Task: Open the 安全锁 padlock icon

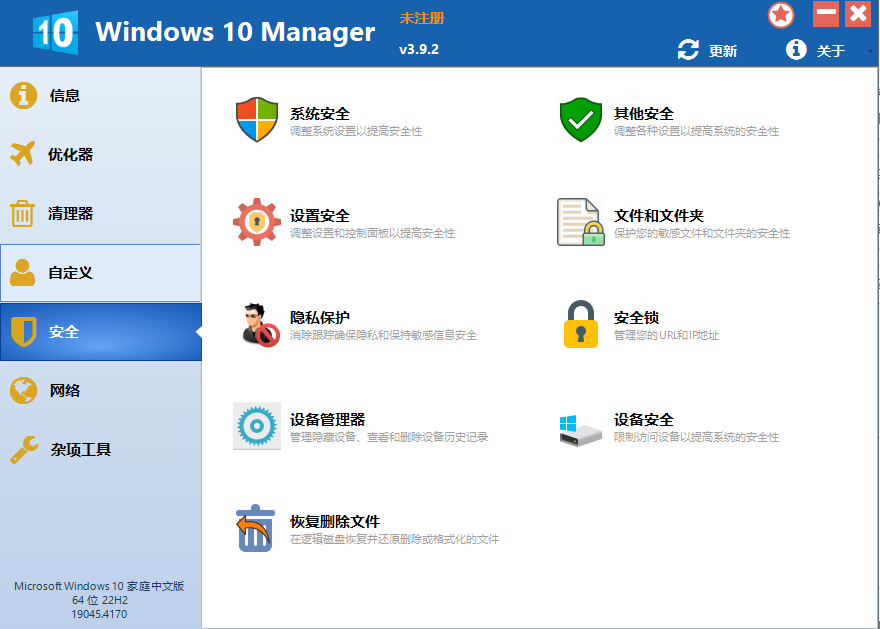Action: point(580,325)
